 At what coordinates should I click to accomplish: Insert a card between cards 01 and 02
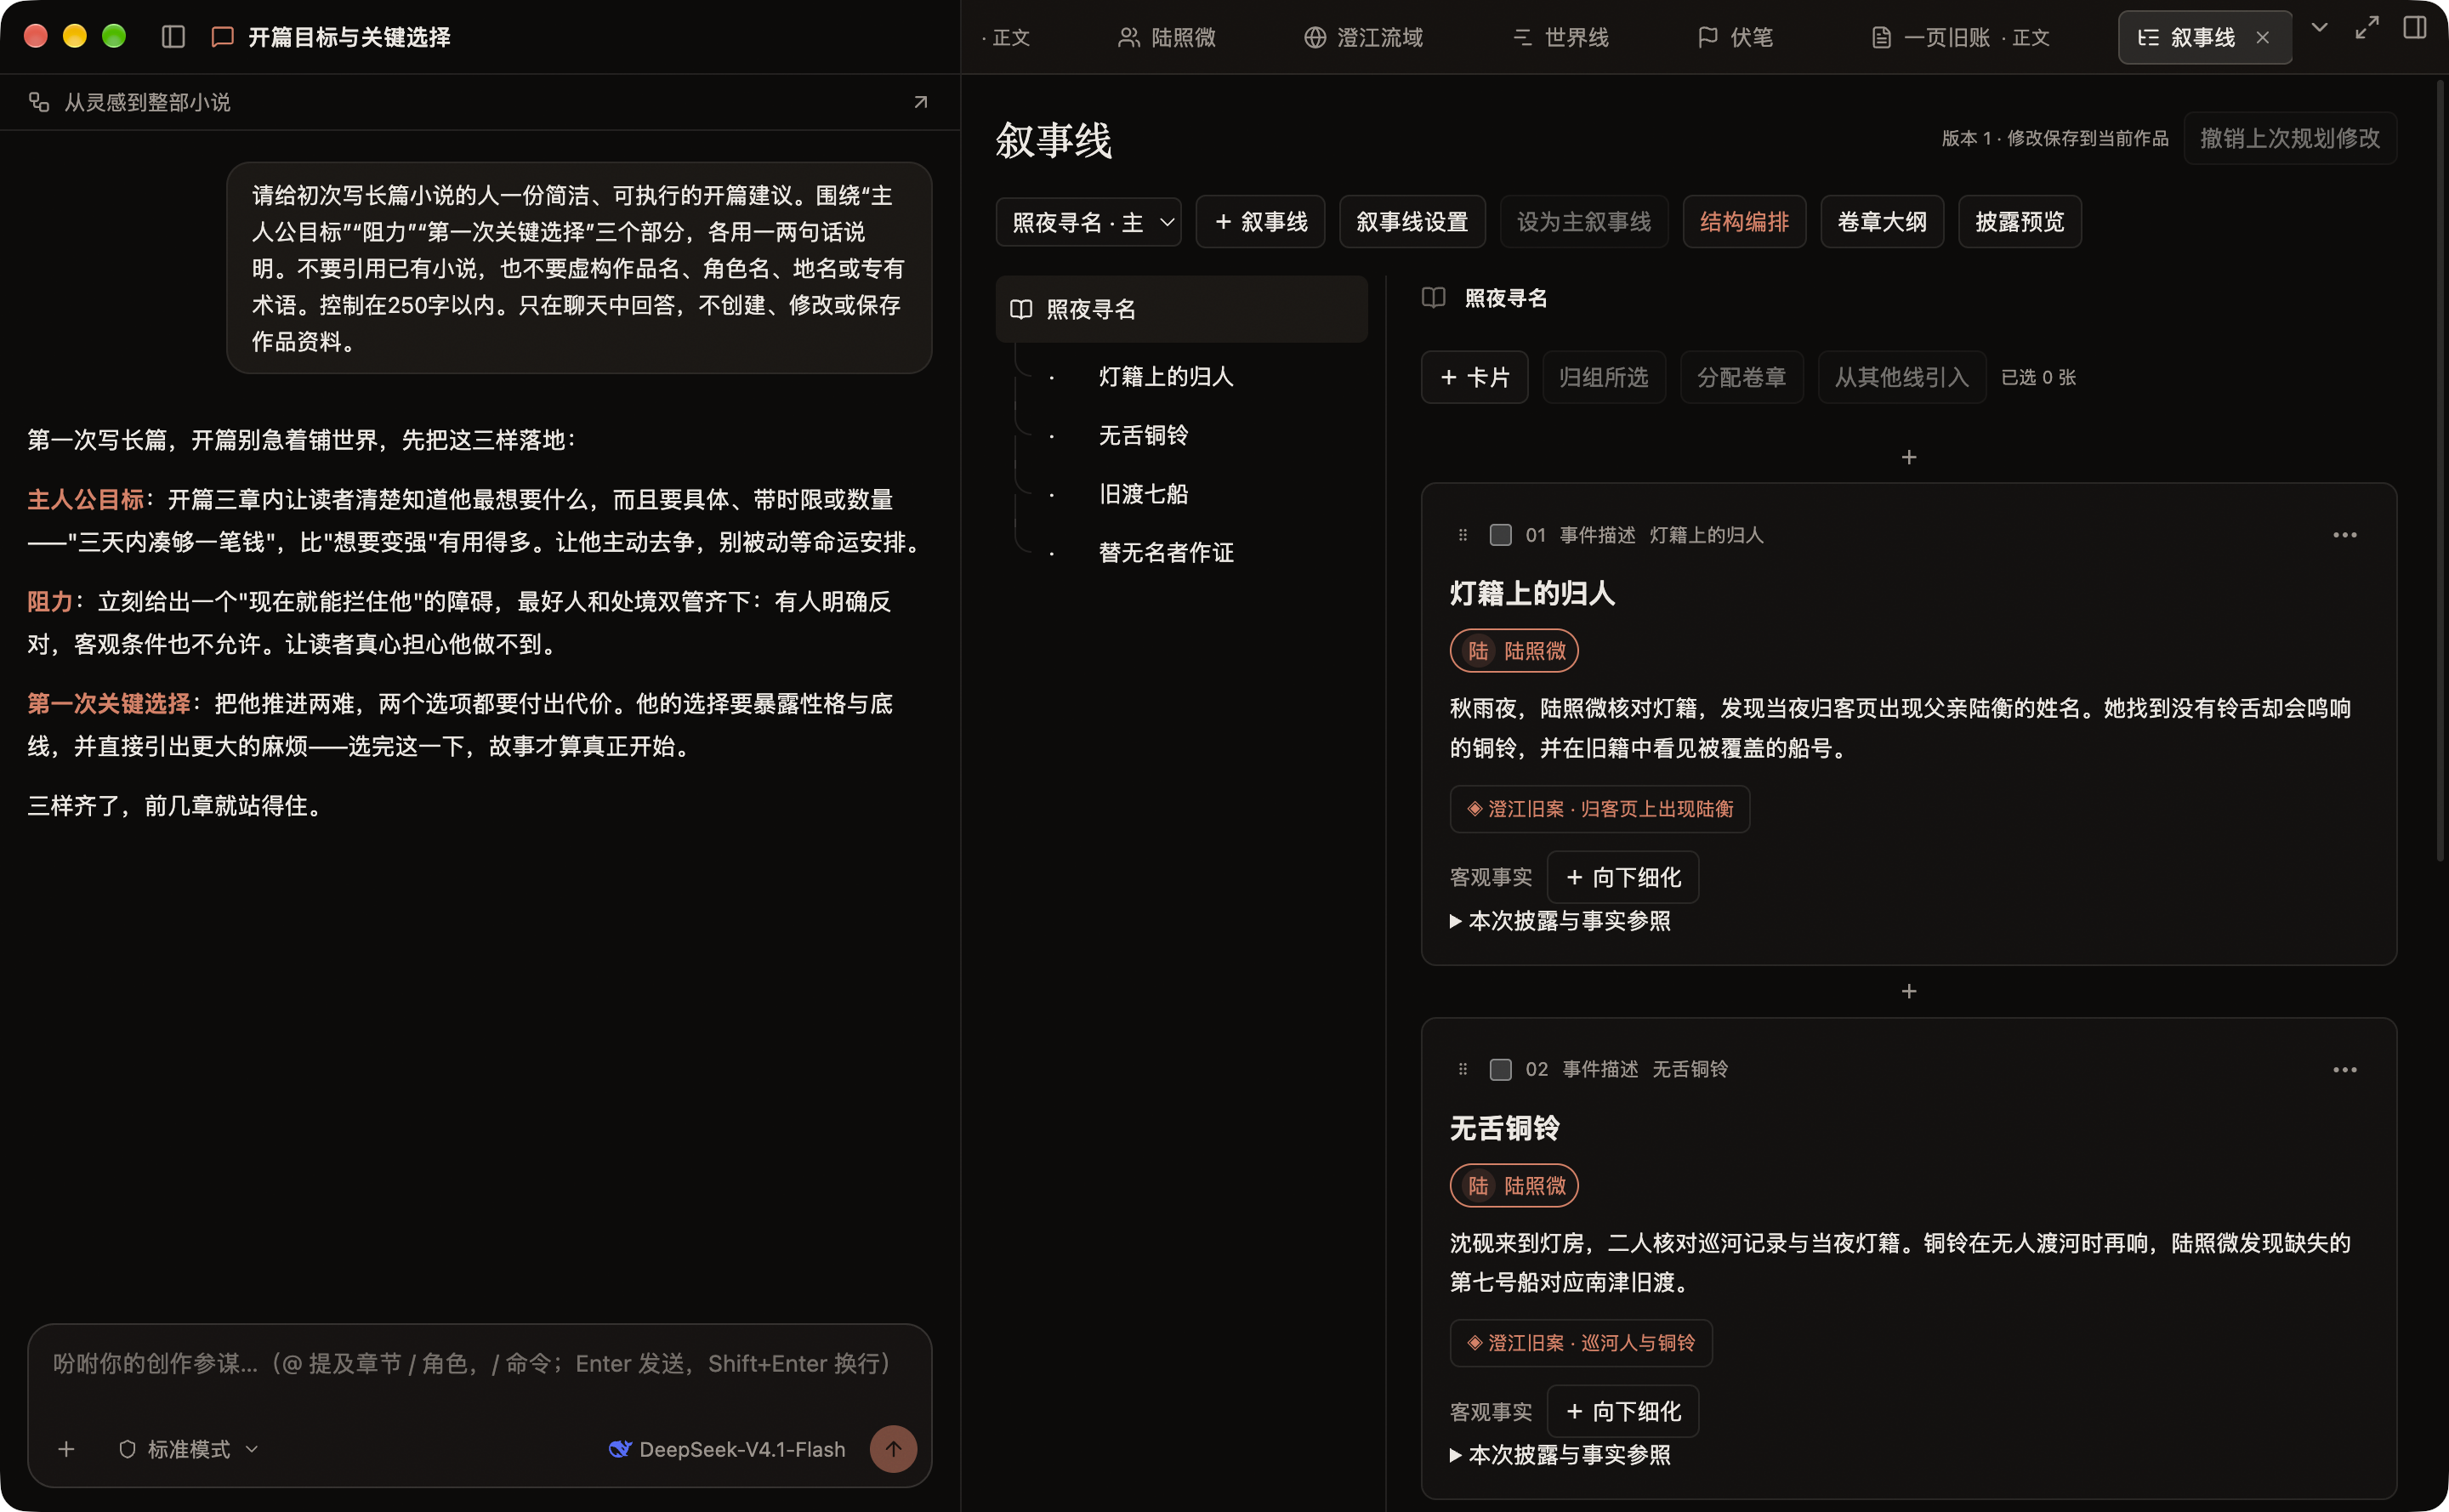point(1909,991)
